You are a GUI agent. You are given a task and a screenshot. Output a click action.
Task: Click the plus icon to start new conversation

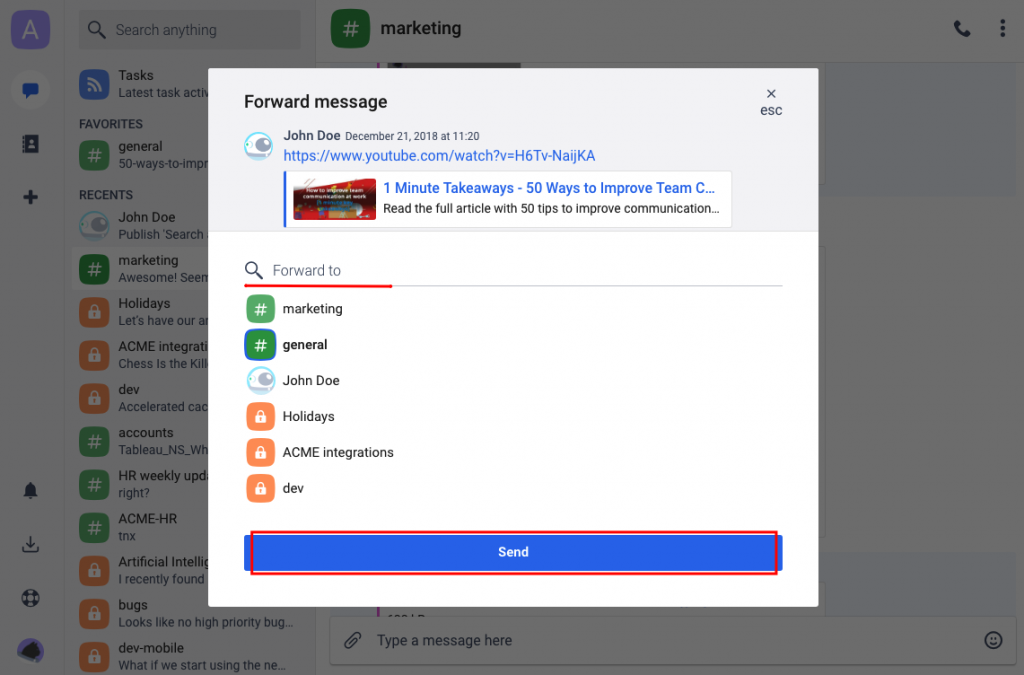[30, 196]
